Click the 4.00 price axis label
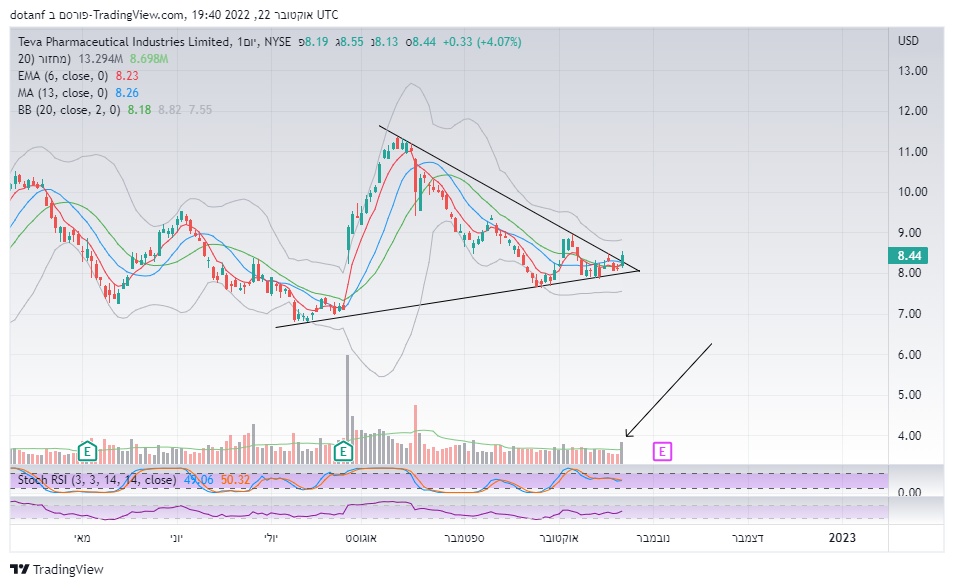 pyautogui.click(x=910, y=436)
